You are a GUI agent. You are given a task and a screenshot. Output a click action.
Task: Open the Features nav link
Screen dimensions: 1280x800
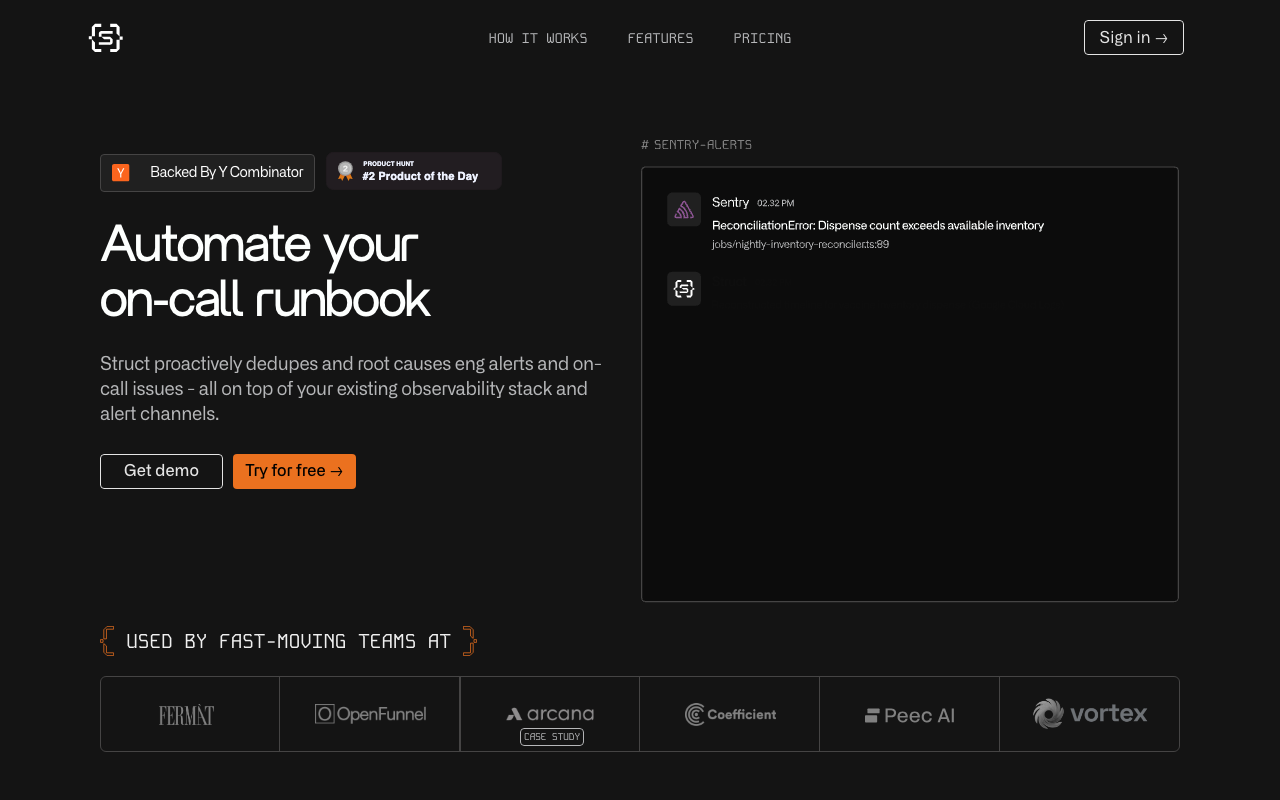click(x=660, y=38)
